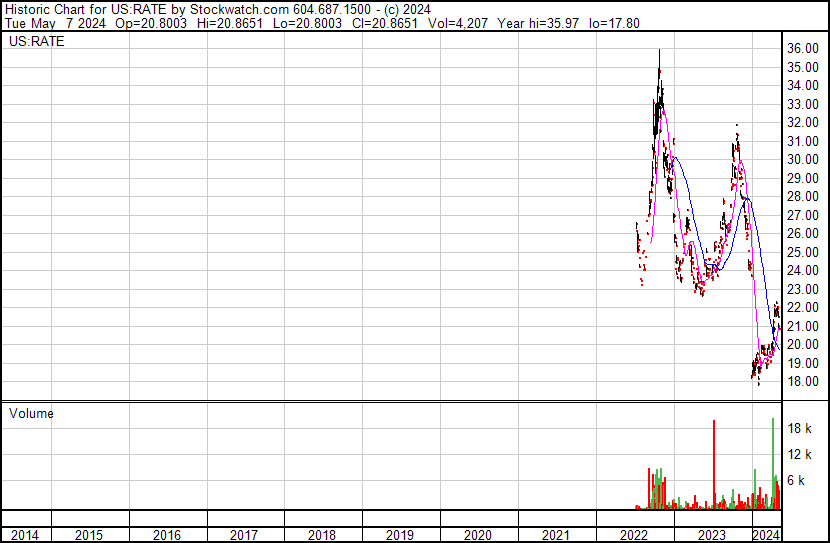Viewport: 830px width, 543px height.
Task: Click the 28.00 price axis value
Action: point(803,196)
